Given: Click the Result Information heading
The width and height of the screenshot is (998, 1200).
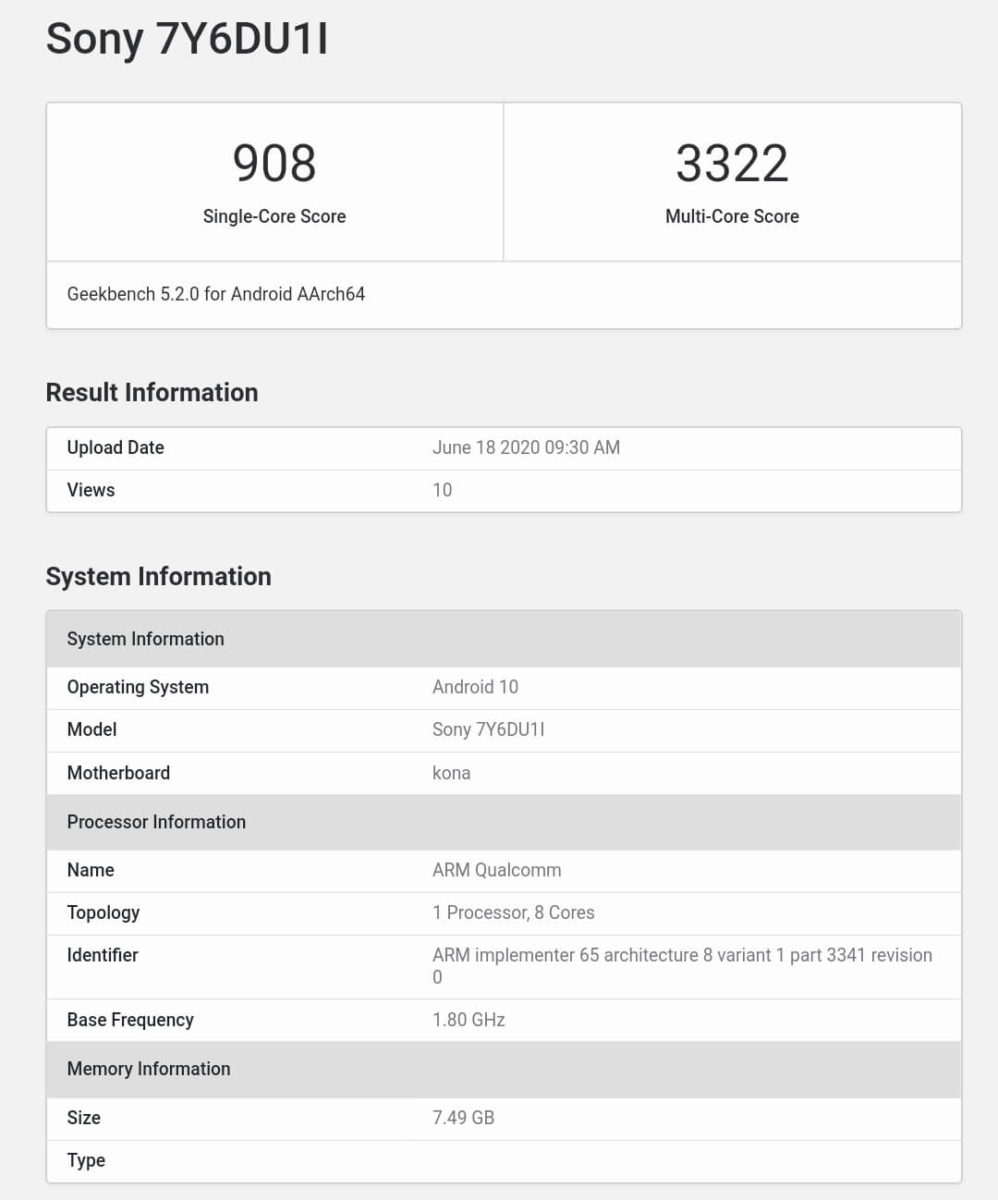Looking at the screenshot, I should [x=150, y=392].
